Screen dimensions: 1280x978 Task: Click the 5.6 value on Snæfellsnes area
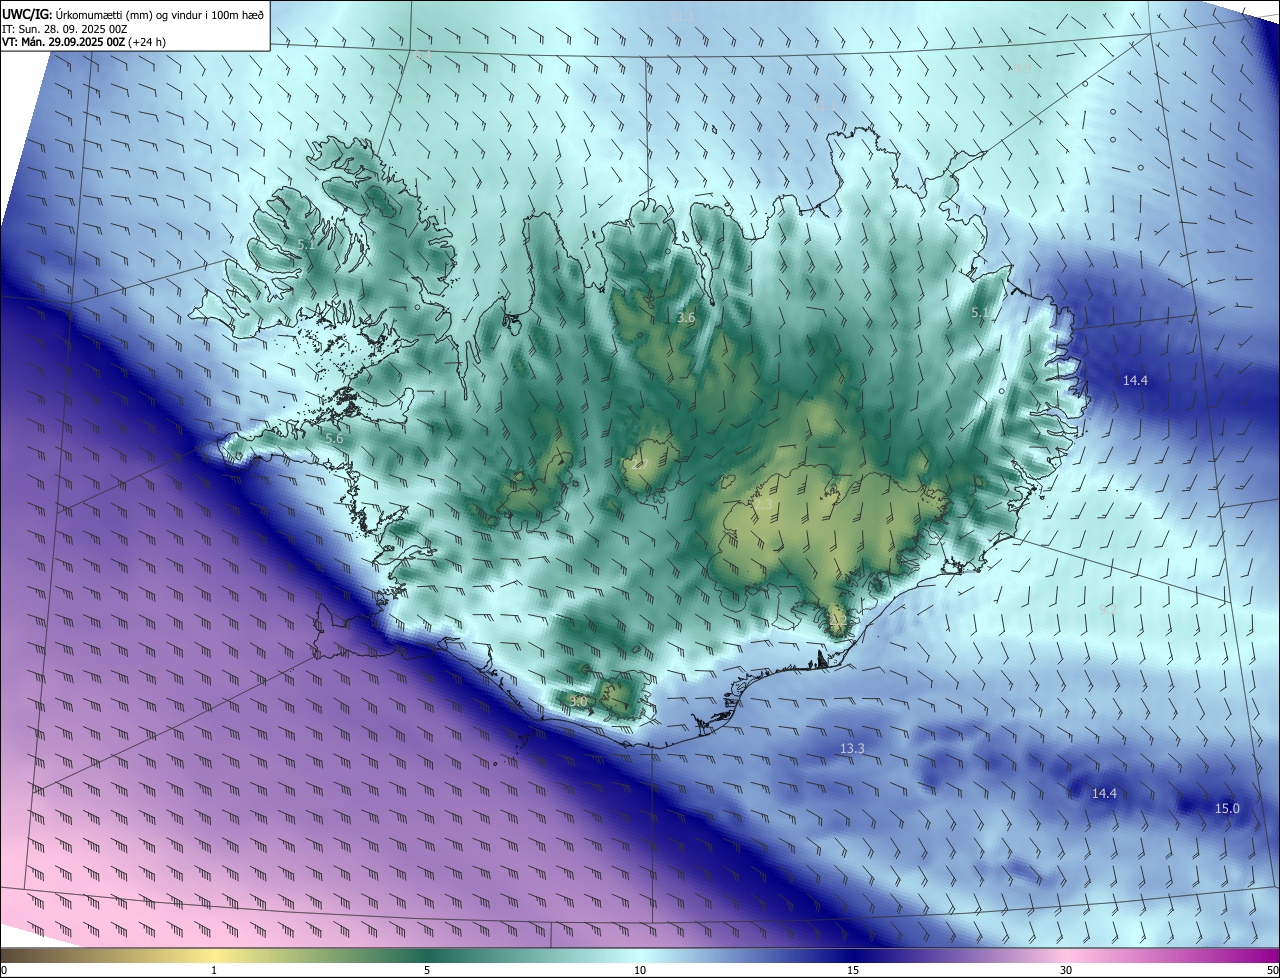pyautogui.click(x=334, y=438)
